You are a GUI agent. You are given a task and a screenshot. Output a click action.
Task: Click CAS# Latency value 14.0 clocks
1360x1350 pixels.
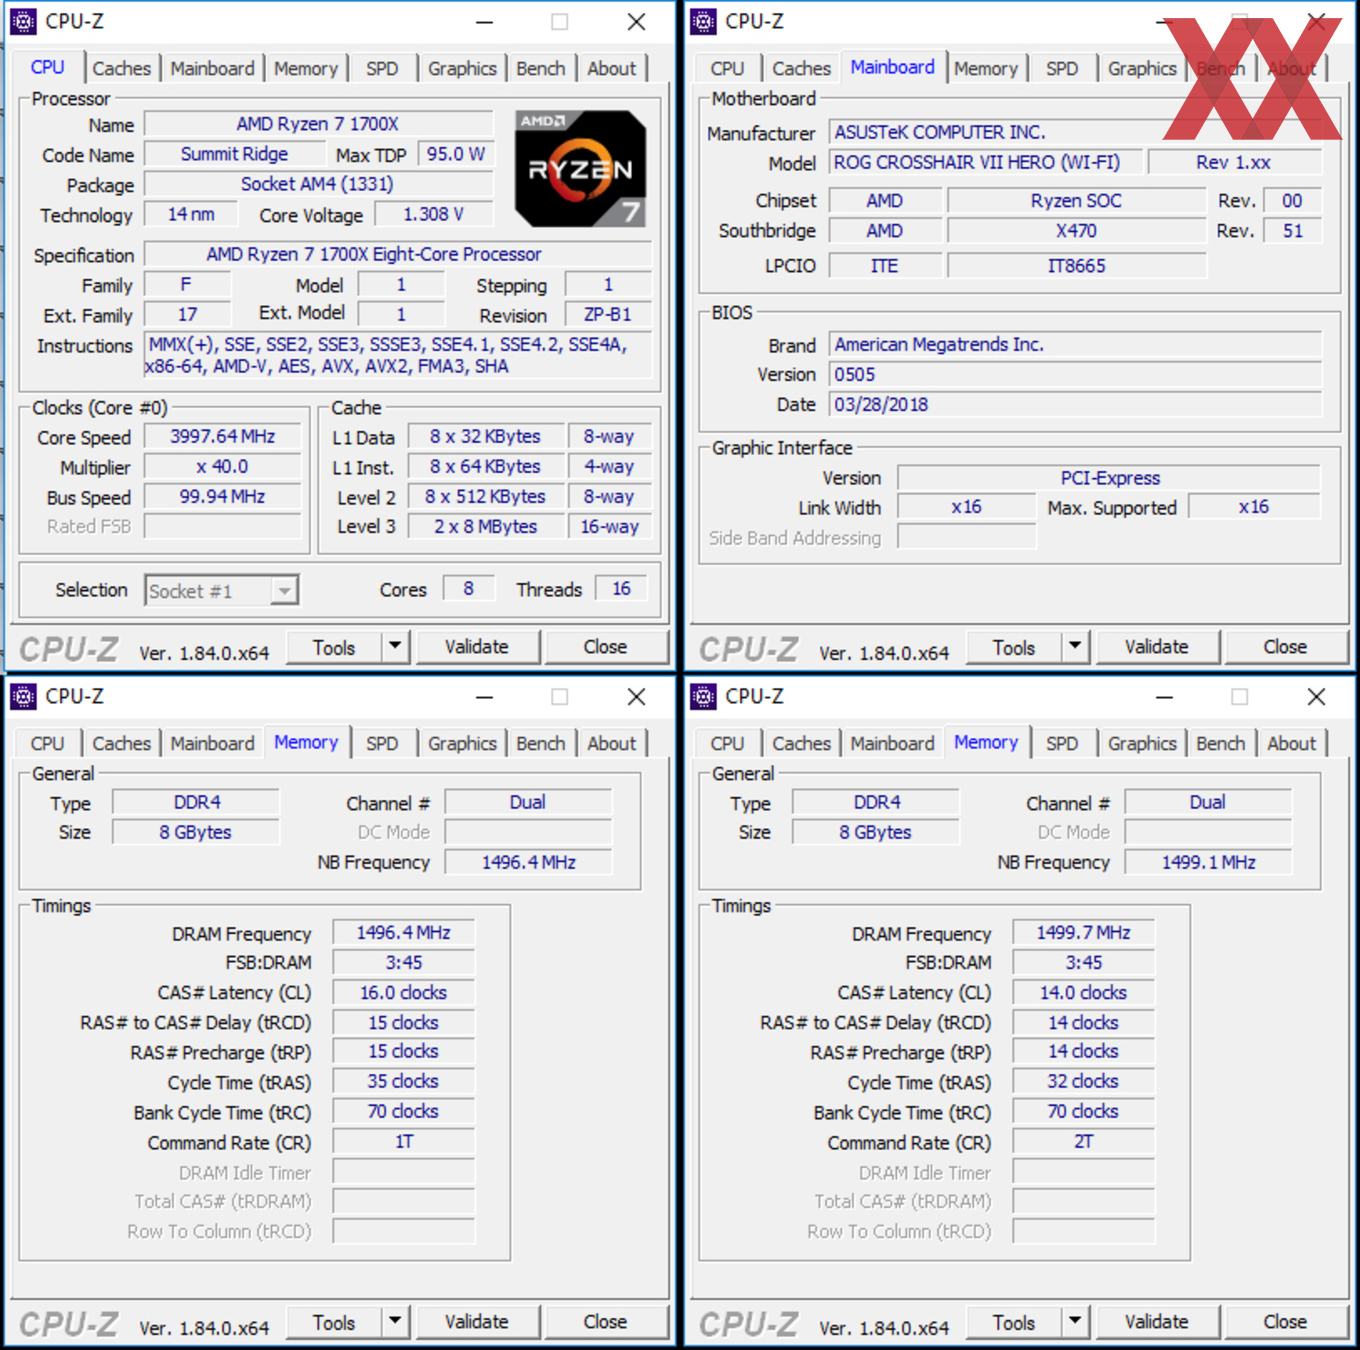pos(1083,993)
